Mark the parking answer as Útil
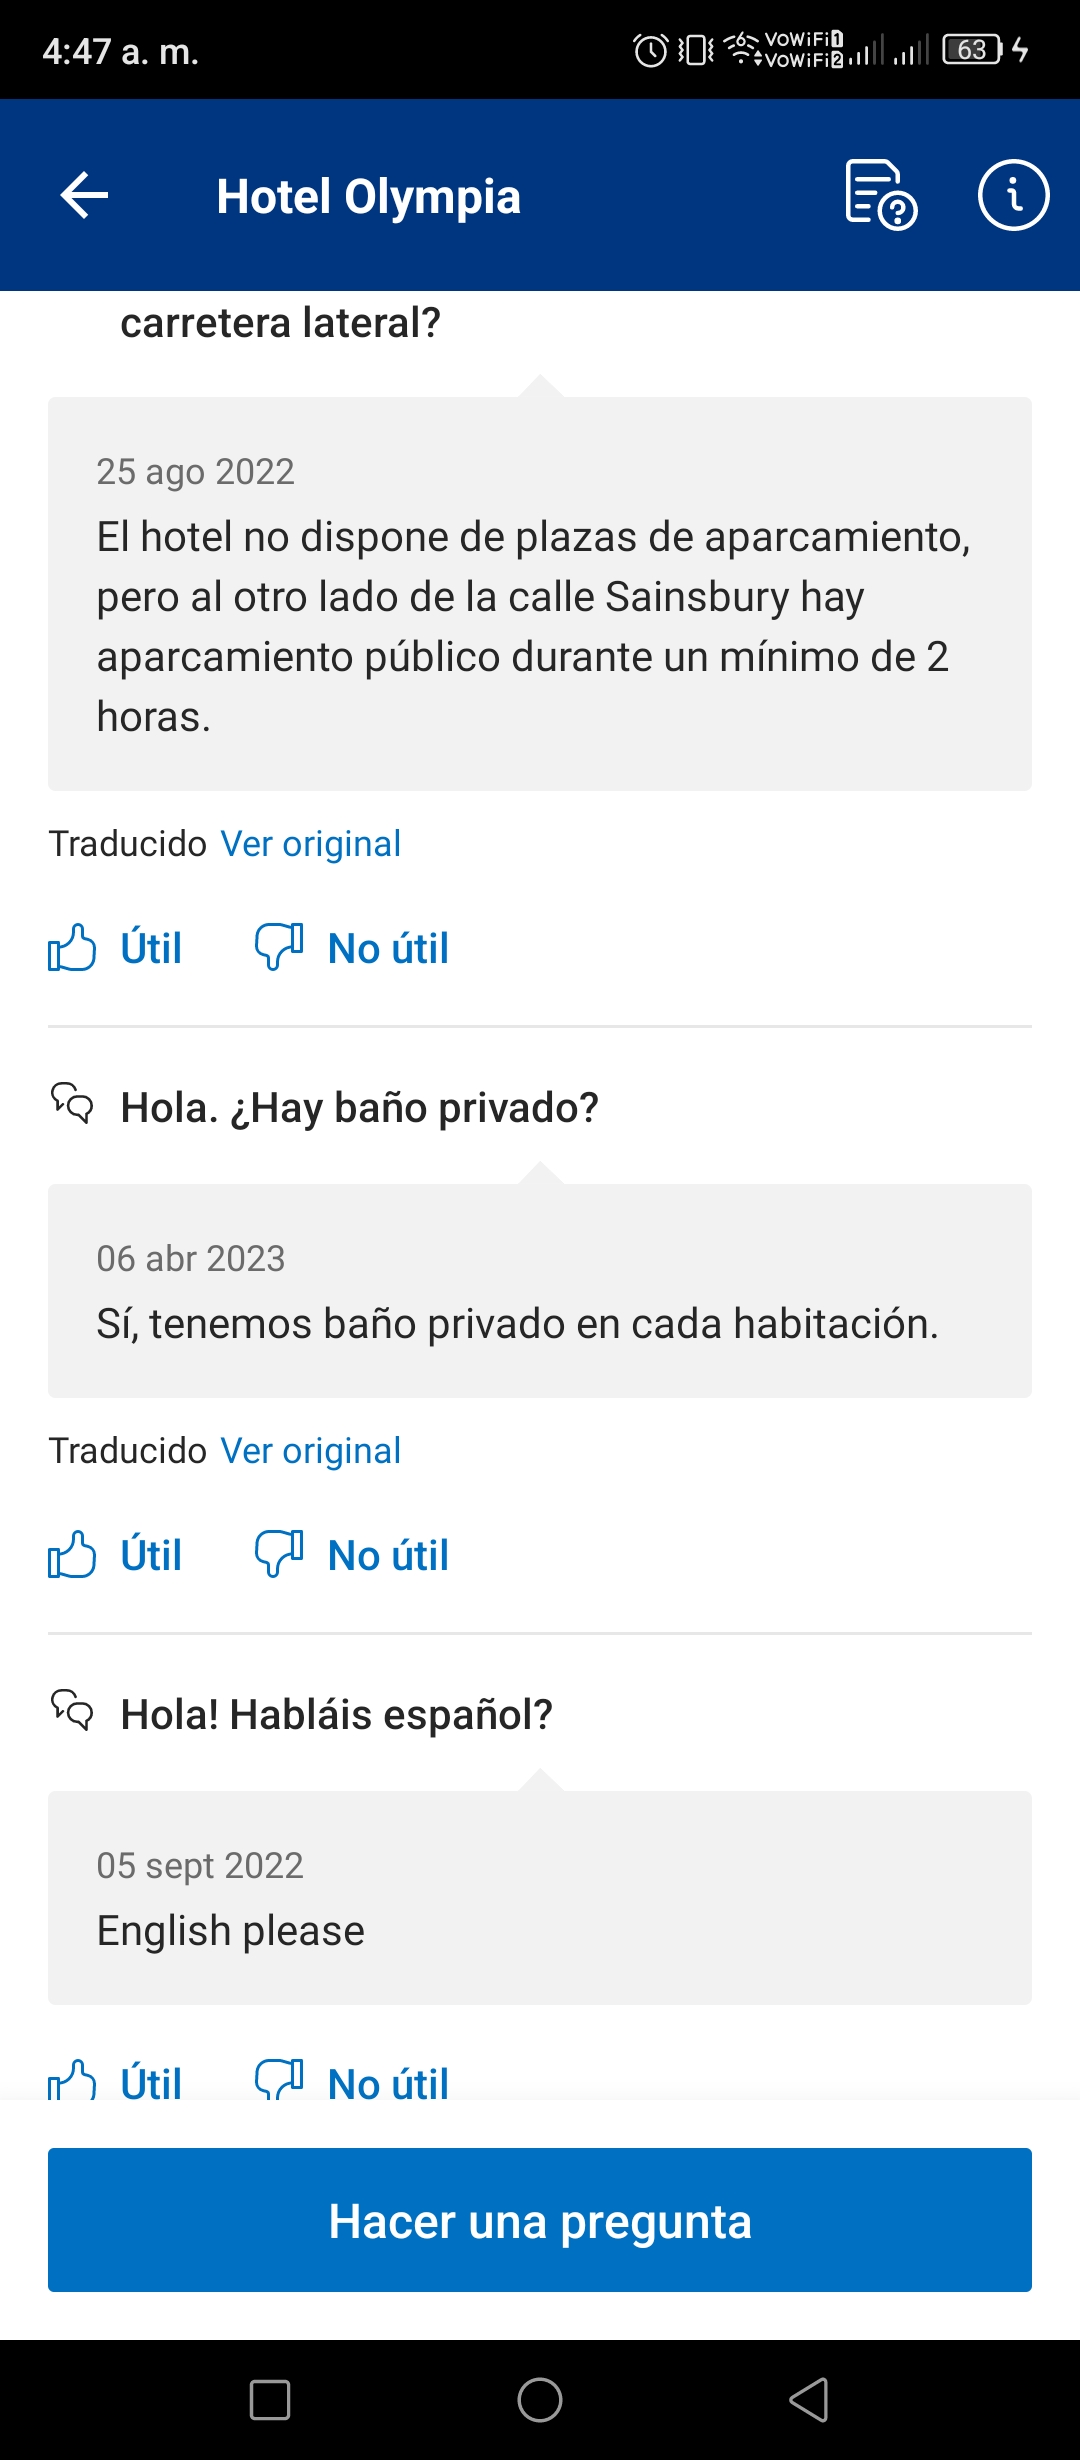The height and width of the screenshot is (2460, 1080). click(151, 948)
